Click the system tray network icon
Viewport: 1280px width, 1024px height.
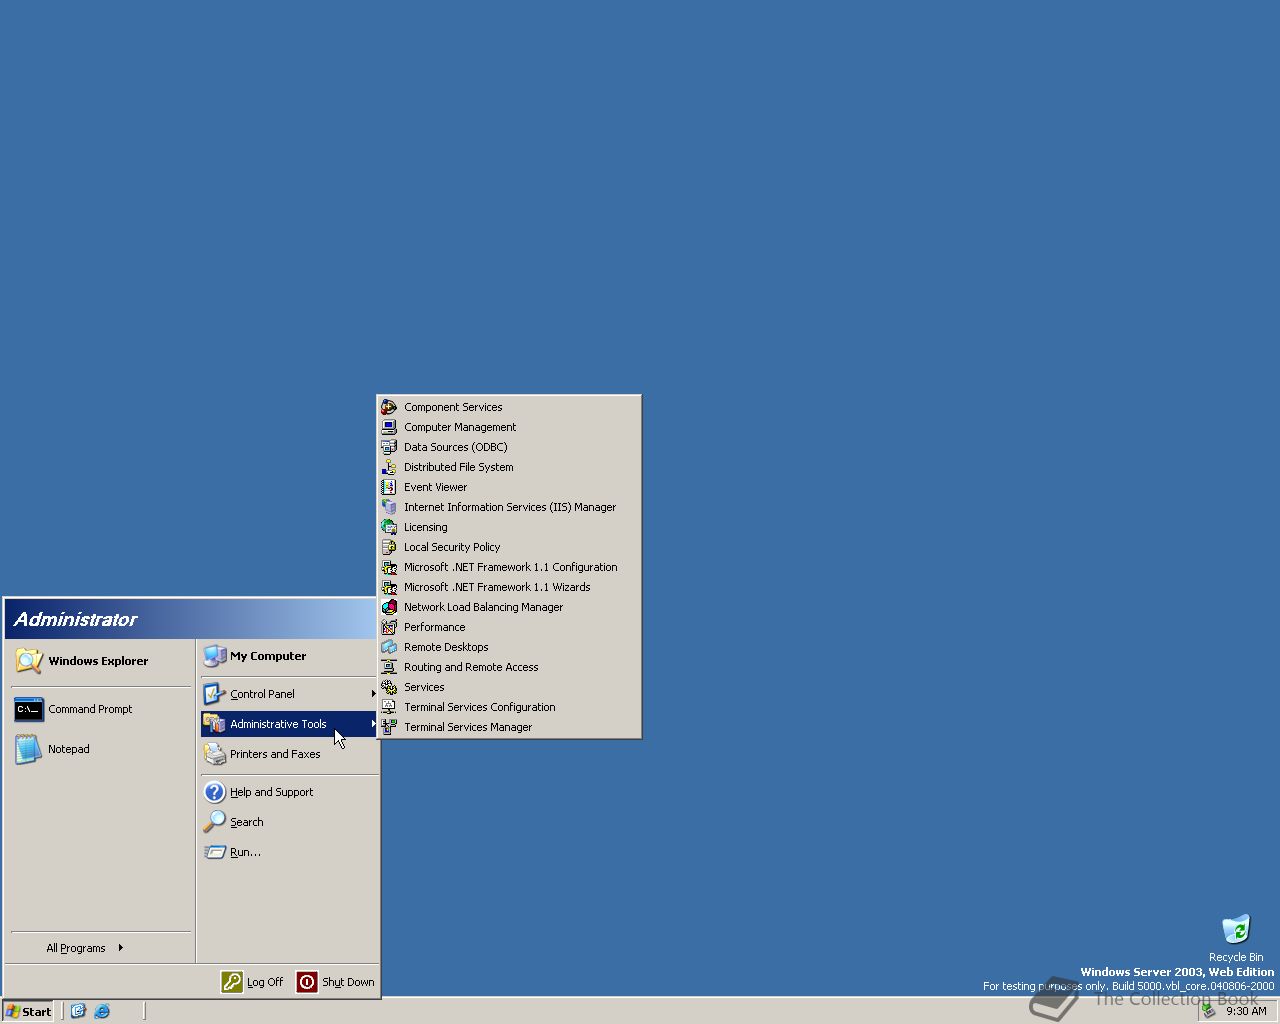[1209, 1011]
